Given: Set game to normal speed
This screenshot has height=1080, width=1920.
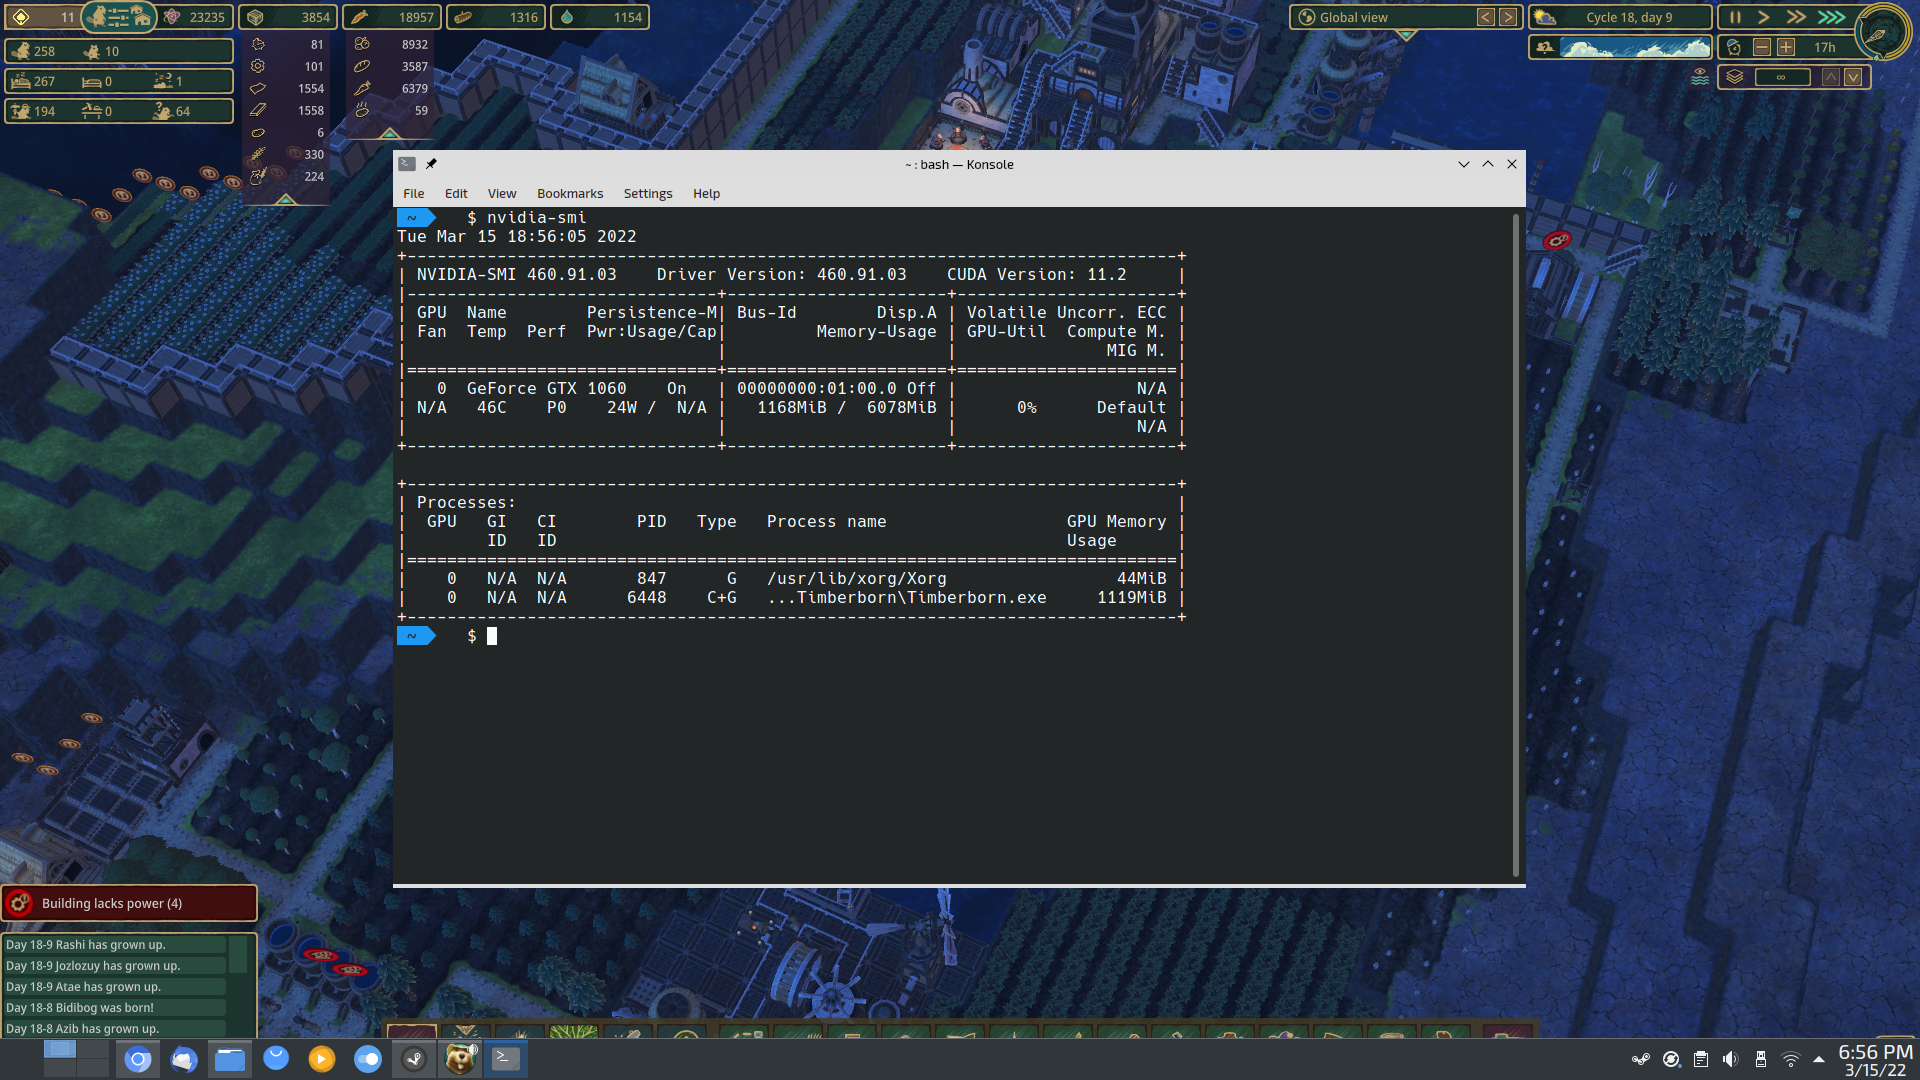Looking at the screenshot, I should click(1764, 17).
